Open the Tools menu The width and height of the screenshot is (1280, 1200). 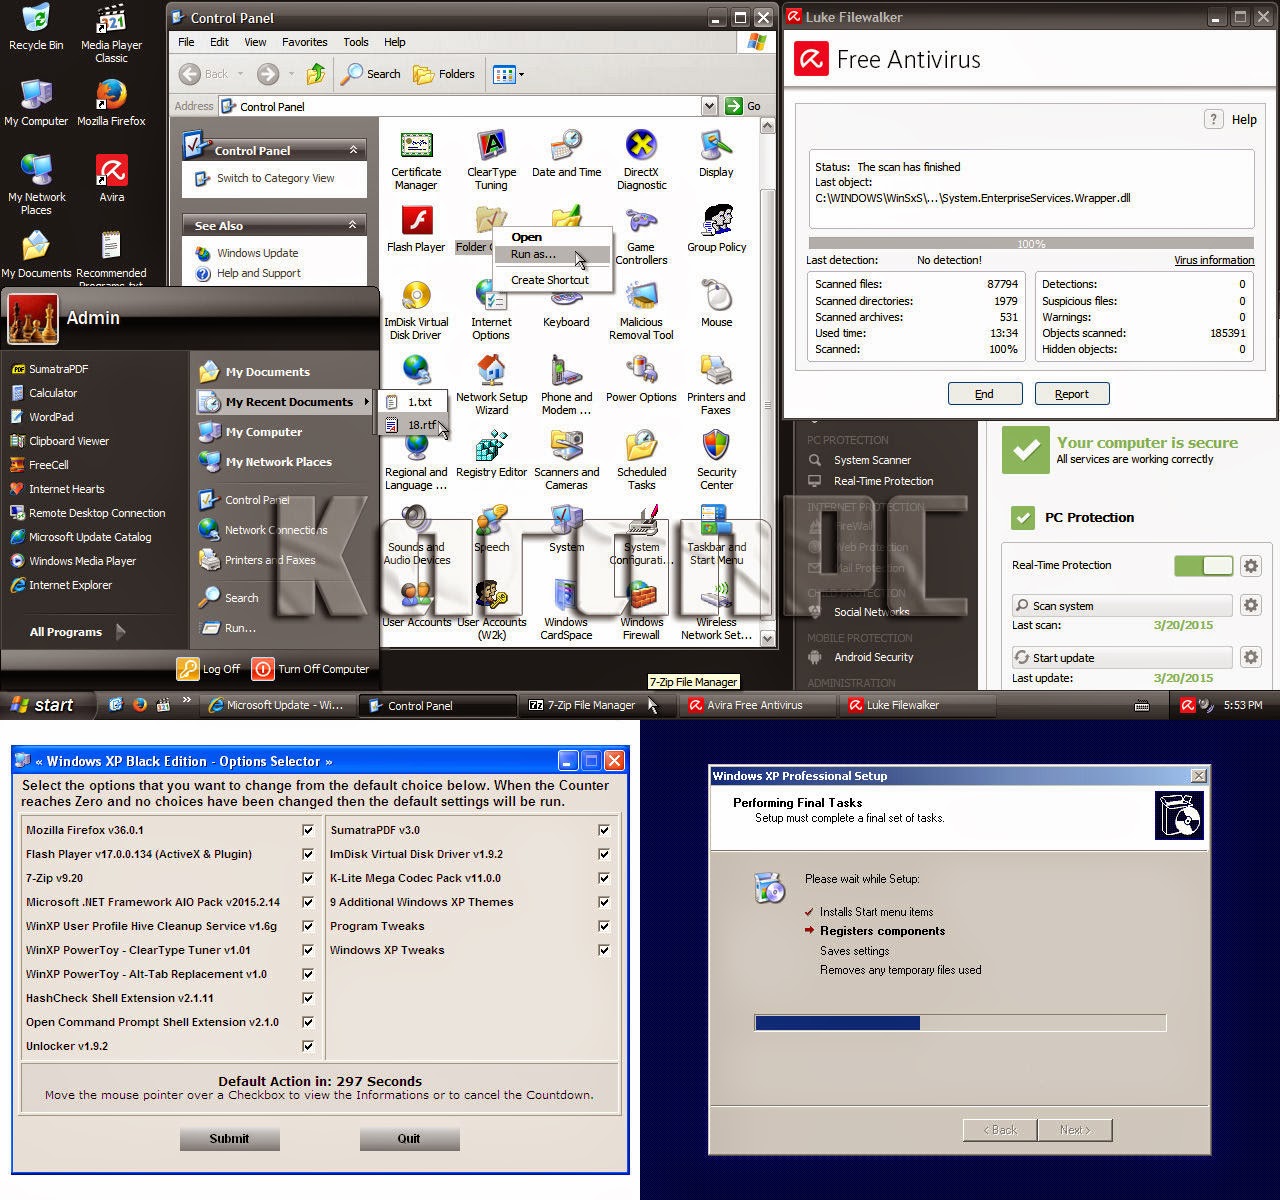coord(356,42)
